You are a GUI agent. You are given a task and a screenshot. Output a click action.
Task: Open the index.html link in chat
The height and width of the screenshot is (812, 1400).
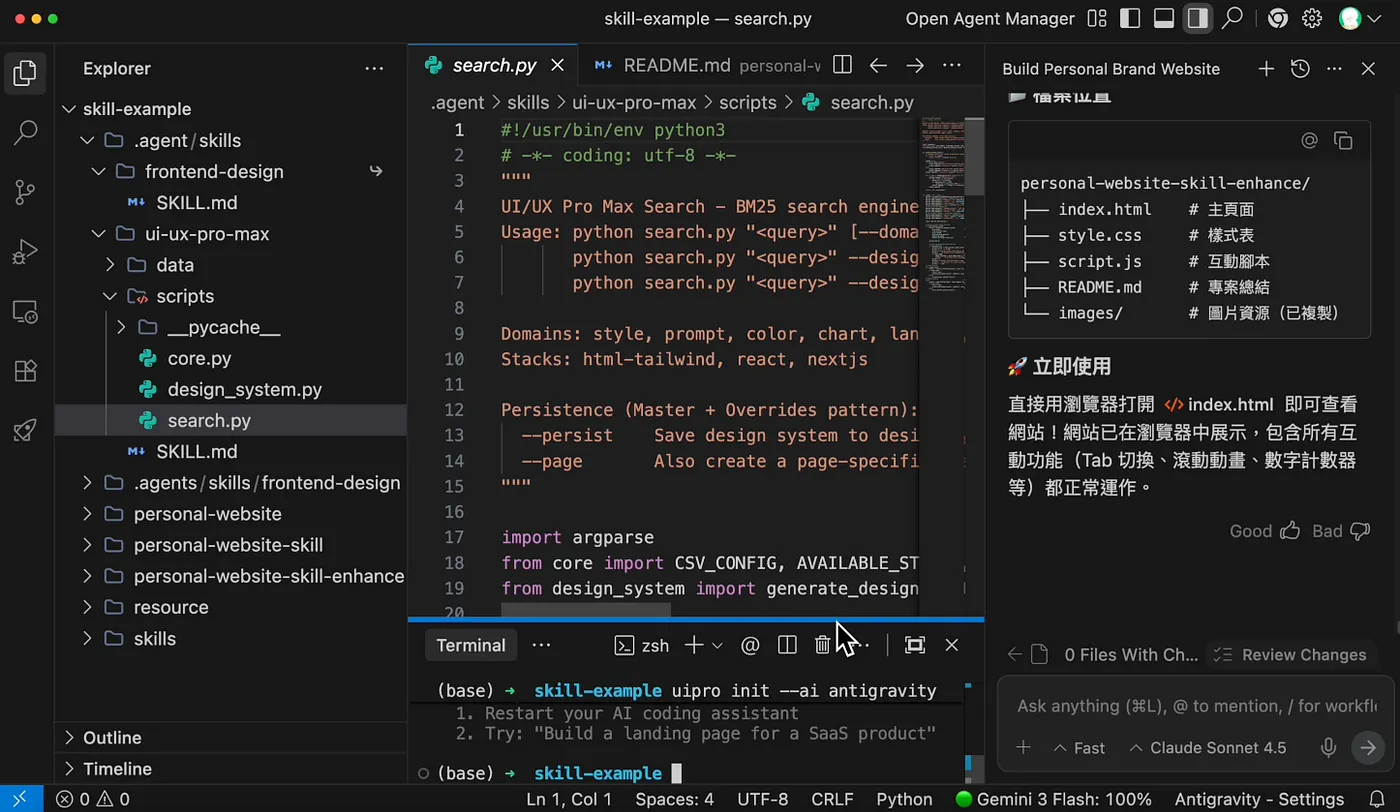pyautogui.click(x=1219, y=404)
